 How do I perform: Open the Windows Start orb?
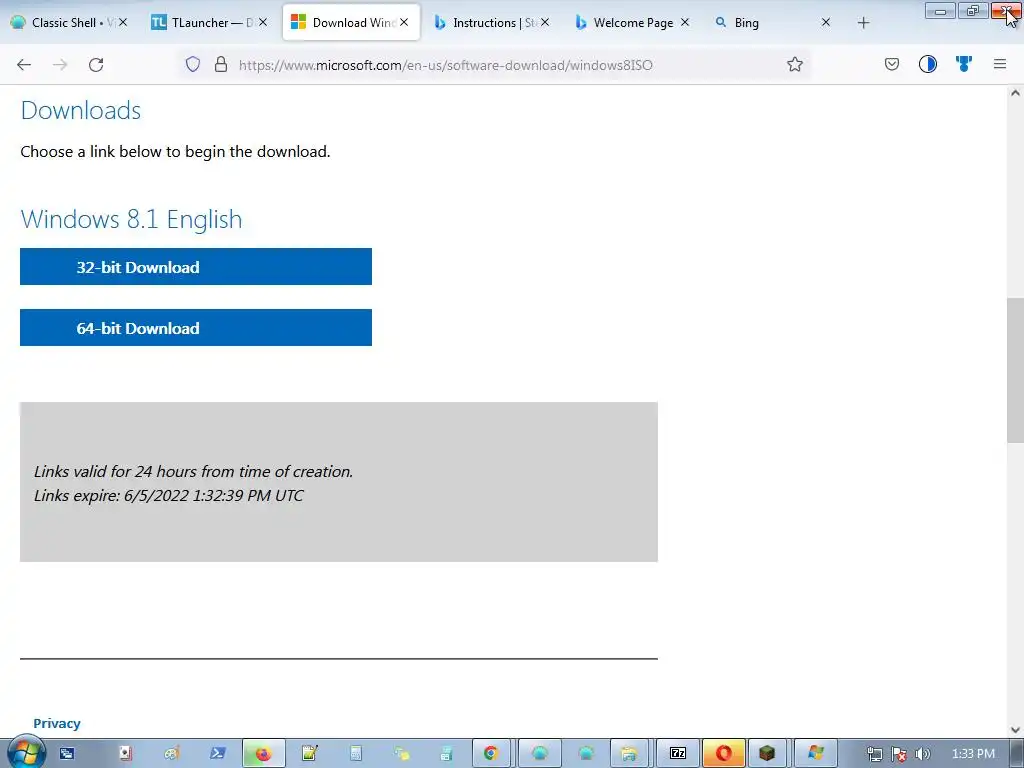point(25,752)
